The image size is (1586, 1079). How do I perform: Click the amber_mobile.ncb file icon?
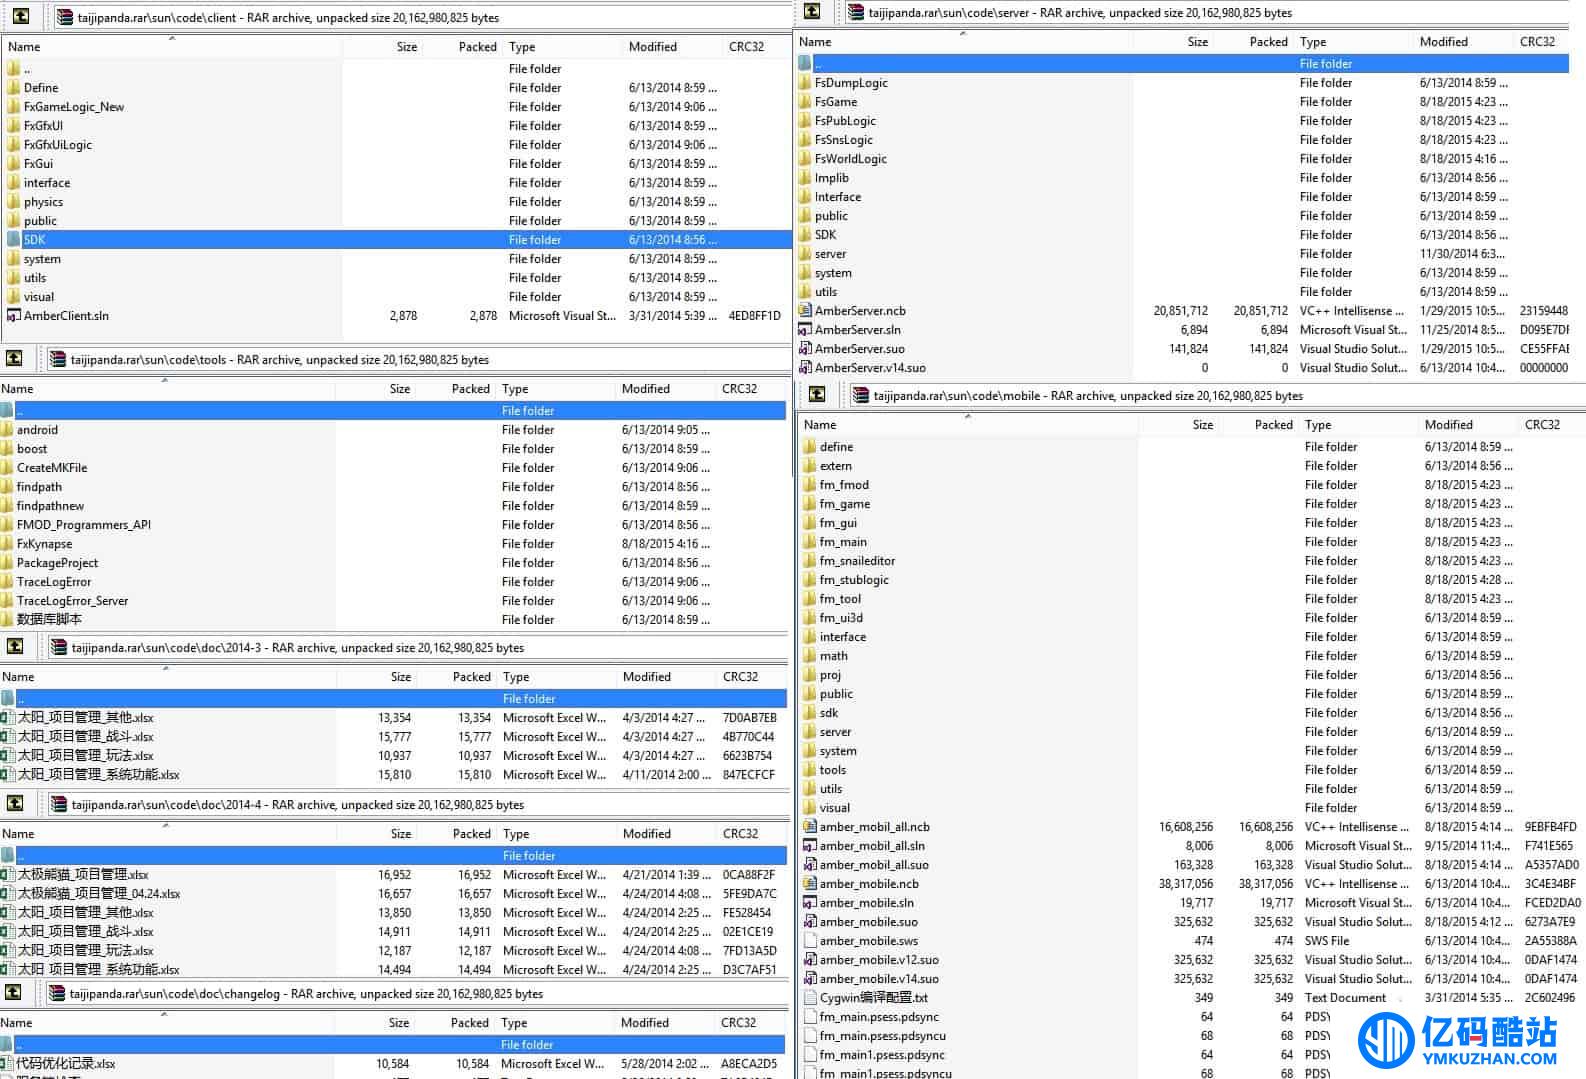(810, 884)
